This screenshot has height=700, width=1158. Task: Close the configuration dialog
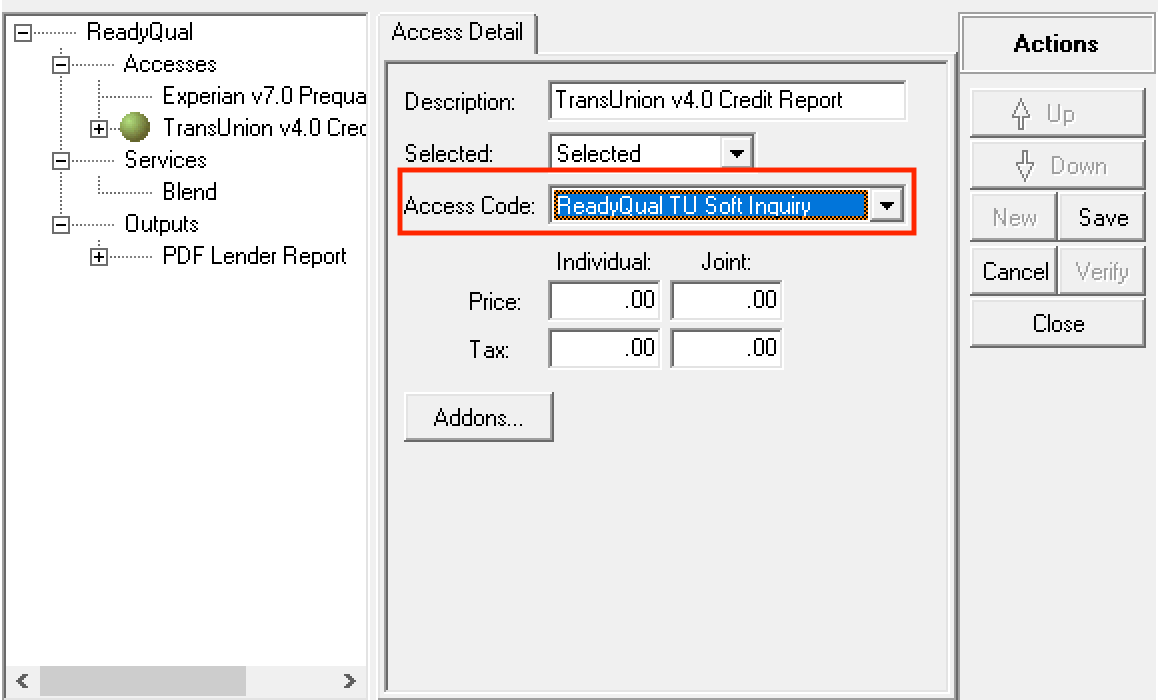(1058, 324)
